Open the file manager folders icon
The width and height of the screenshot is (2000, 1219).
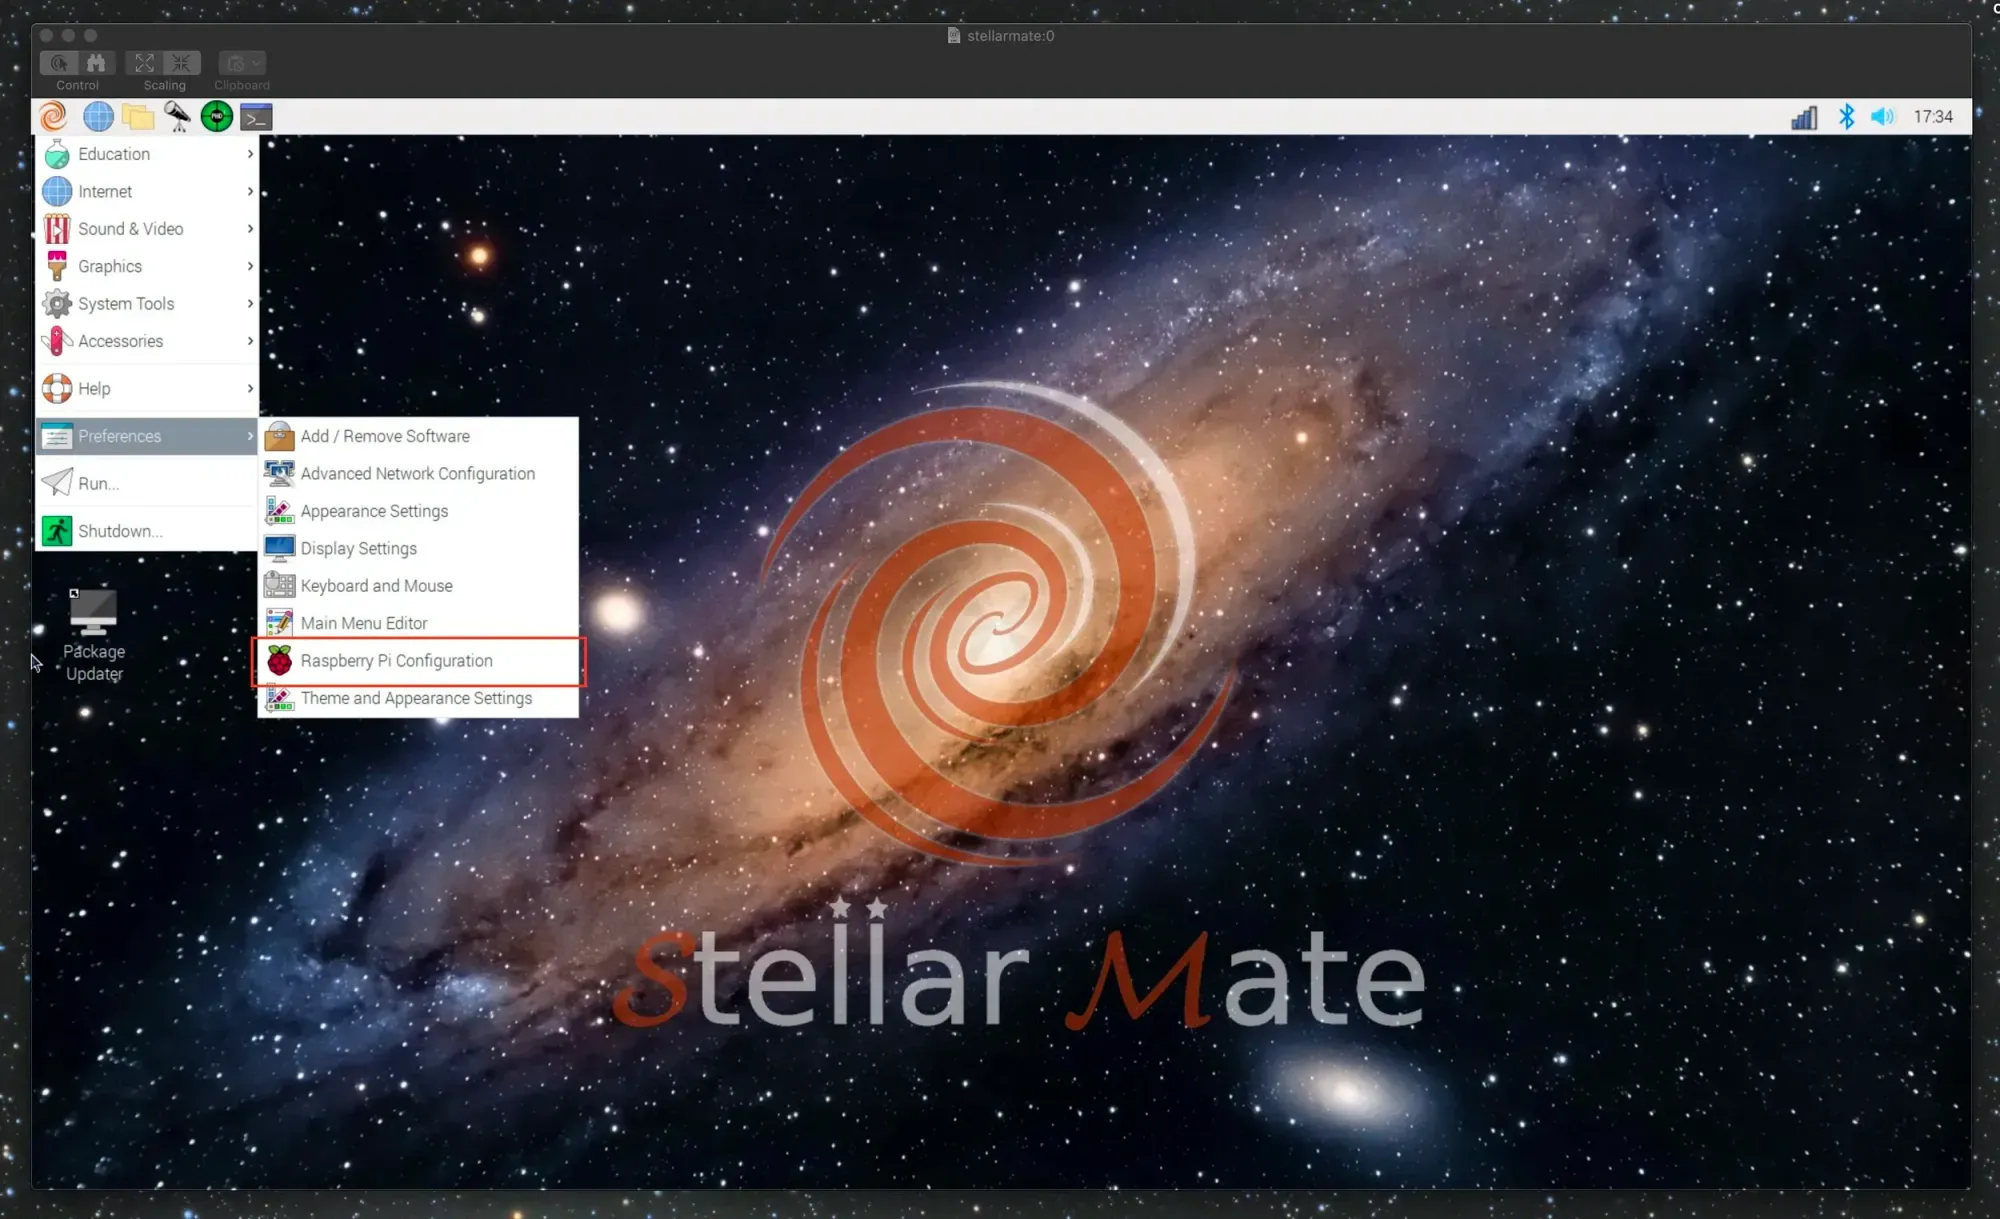point(138,117)
